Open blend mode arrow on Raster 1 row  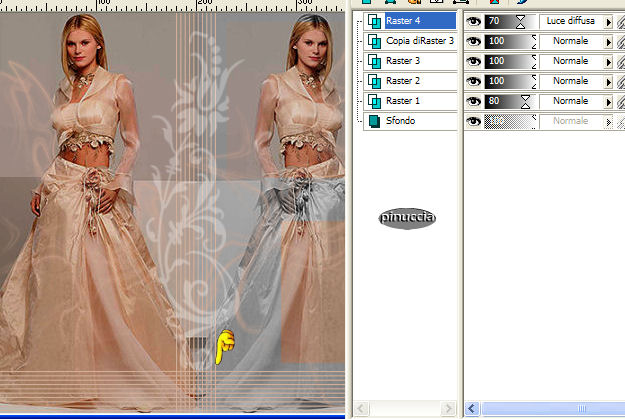pos(608,102)
